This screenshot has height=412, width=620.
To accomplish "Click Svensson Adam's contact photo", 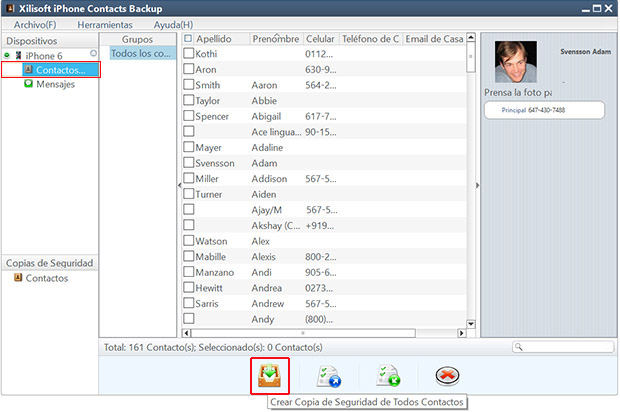I will [516, 62].
